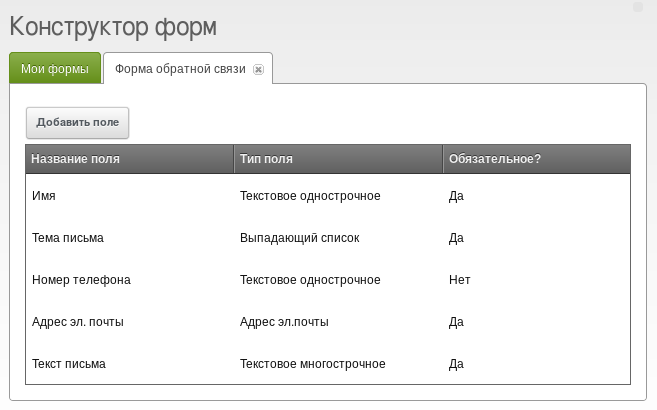
Task: Select the Адрес эл. почты field name
Action: [x=78, y=322]
